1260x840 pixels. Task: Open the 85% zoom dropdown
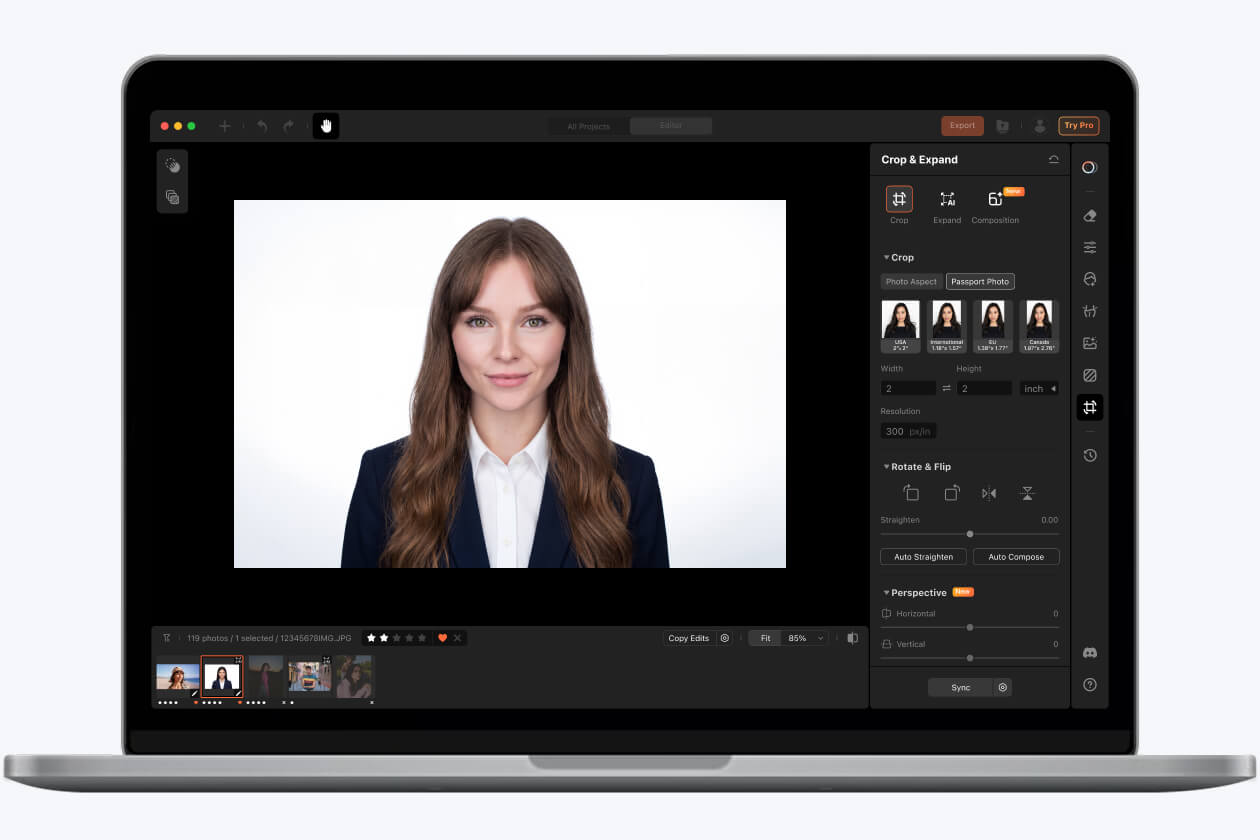pyautogui.click(x=805, y=638)
